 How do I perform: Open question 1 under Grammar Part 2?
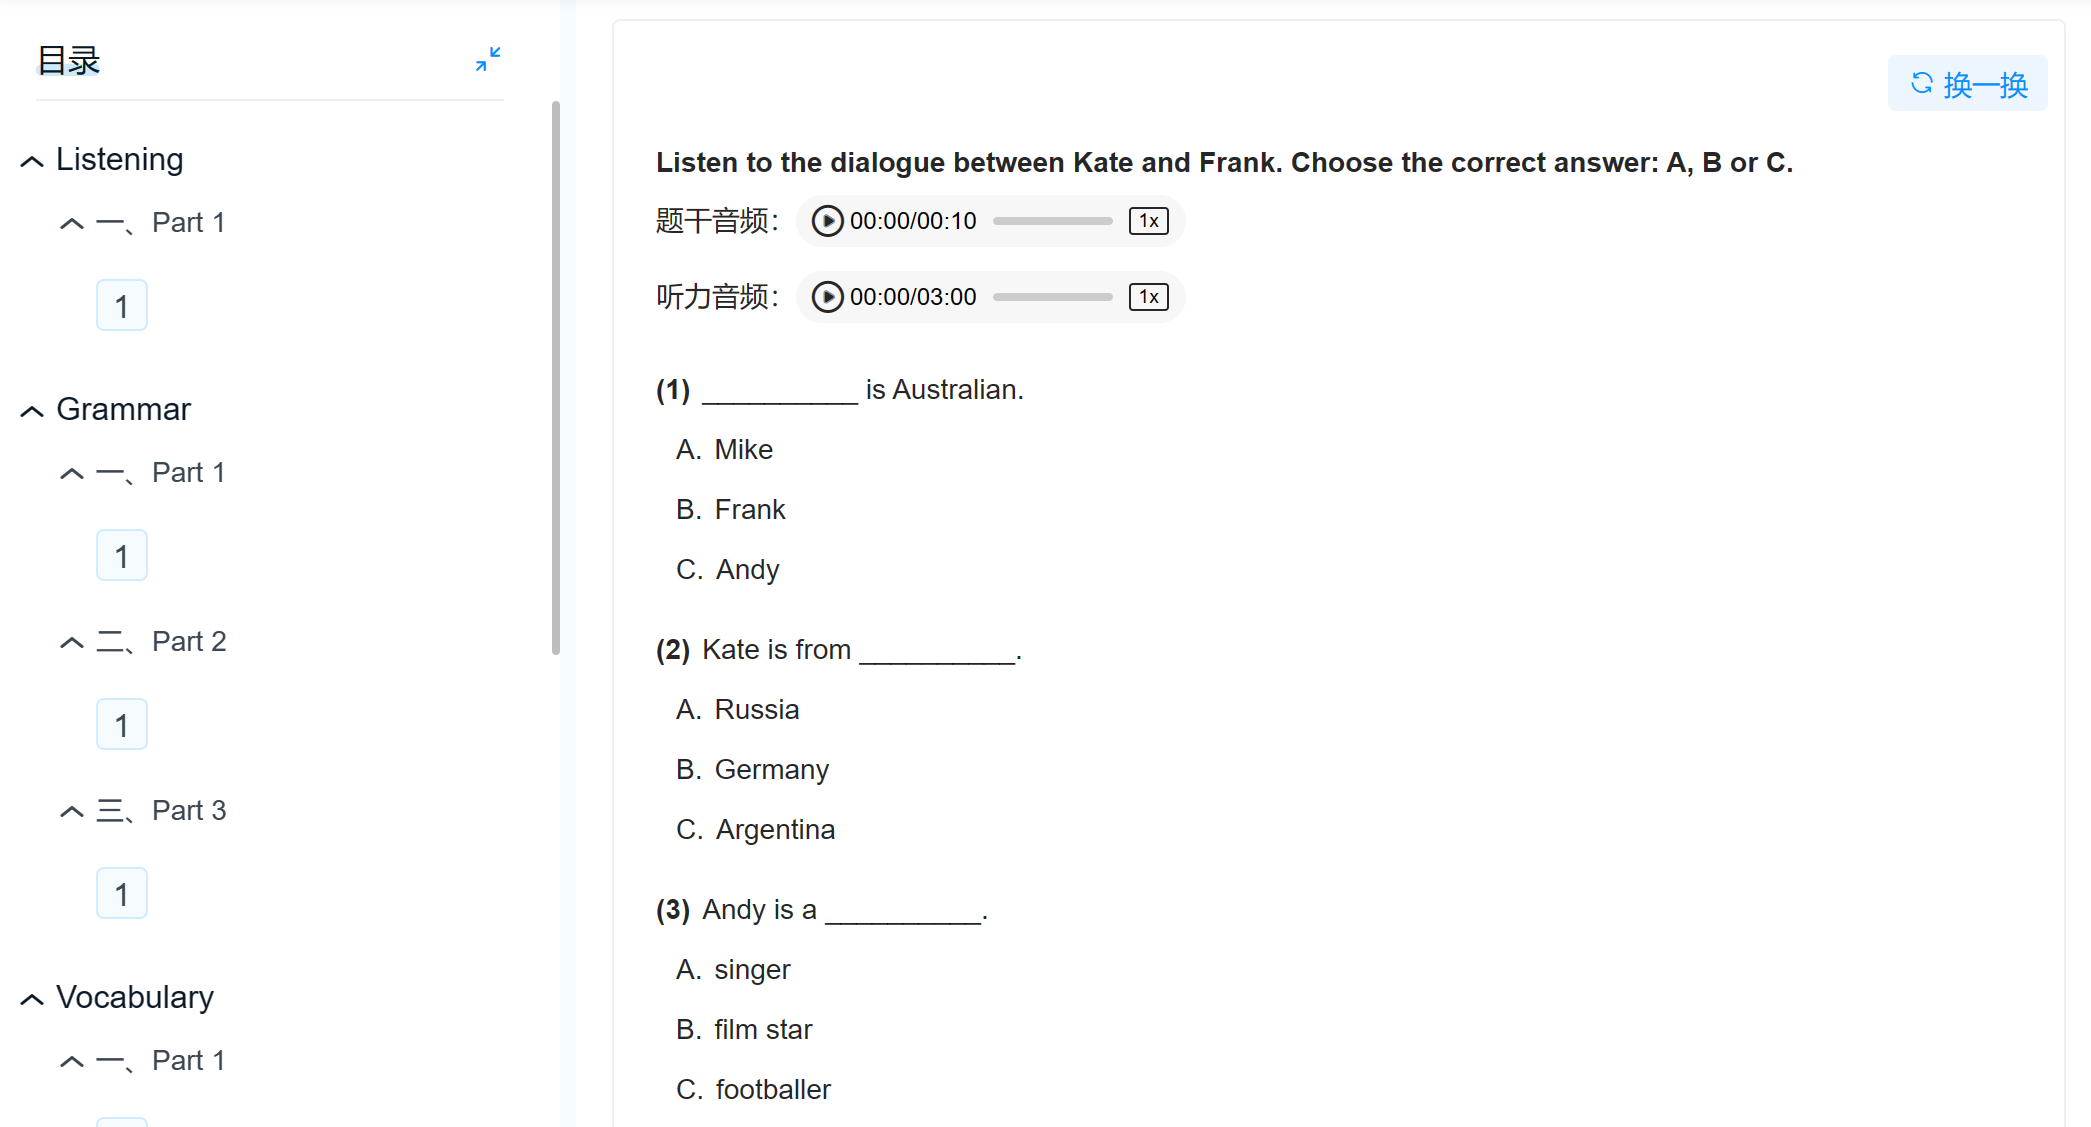pyautogui.click(x=122, y=724)
